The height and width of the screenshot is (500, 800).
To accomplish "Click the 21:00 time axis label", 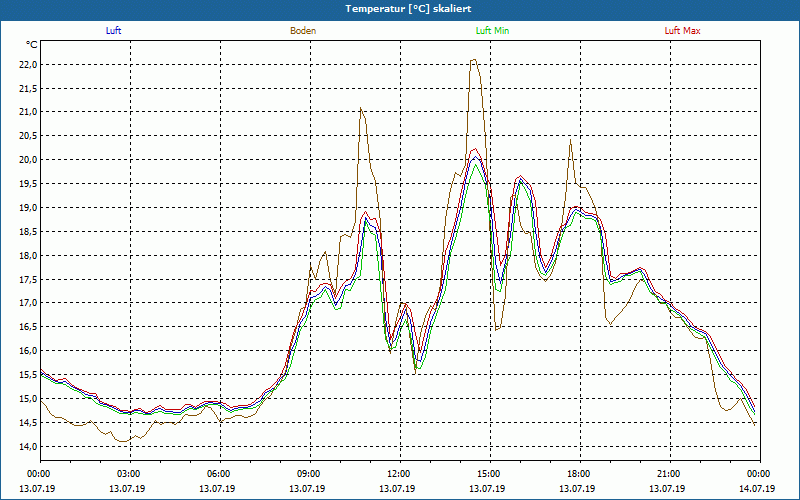I will click(667, 474).
